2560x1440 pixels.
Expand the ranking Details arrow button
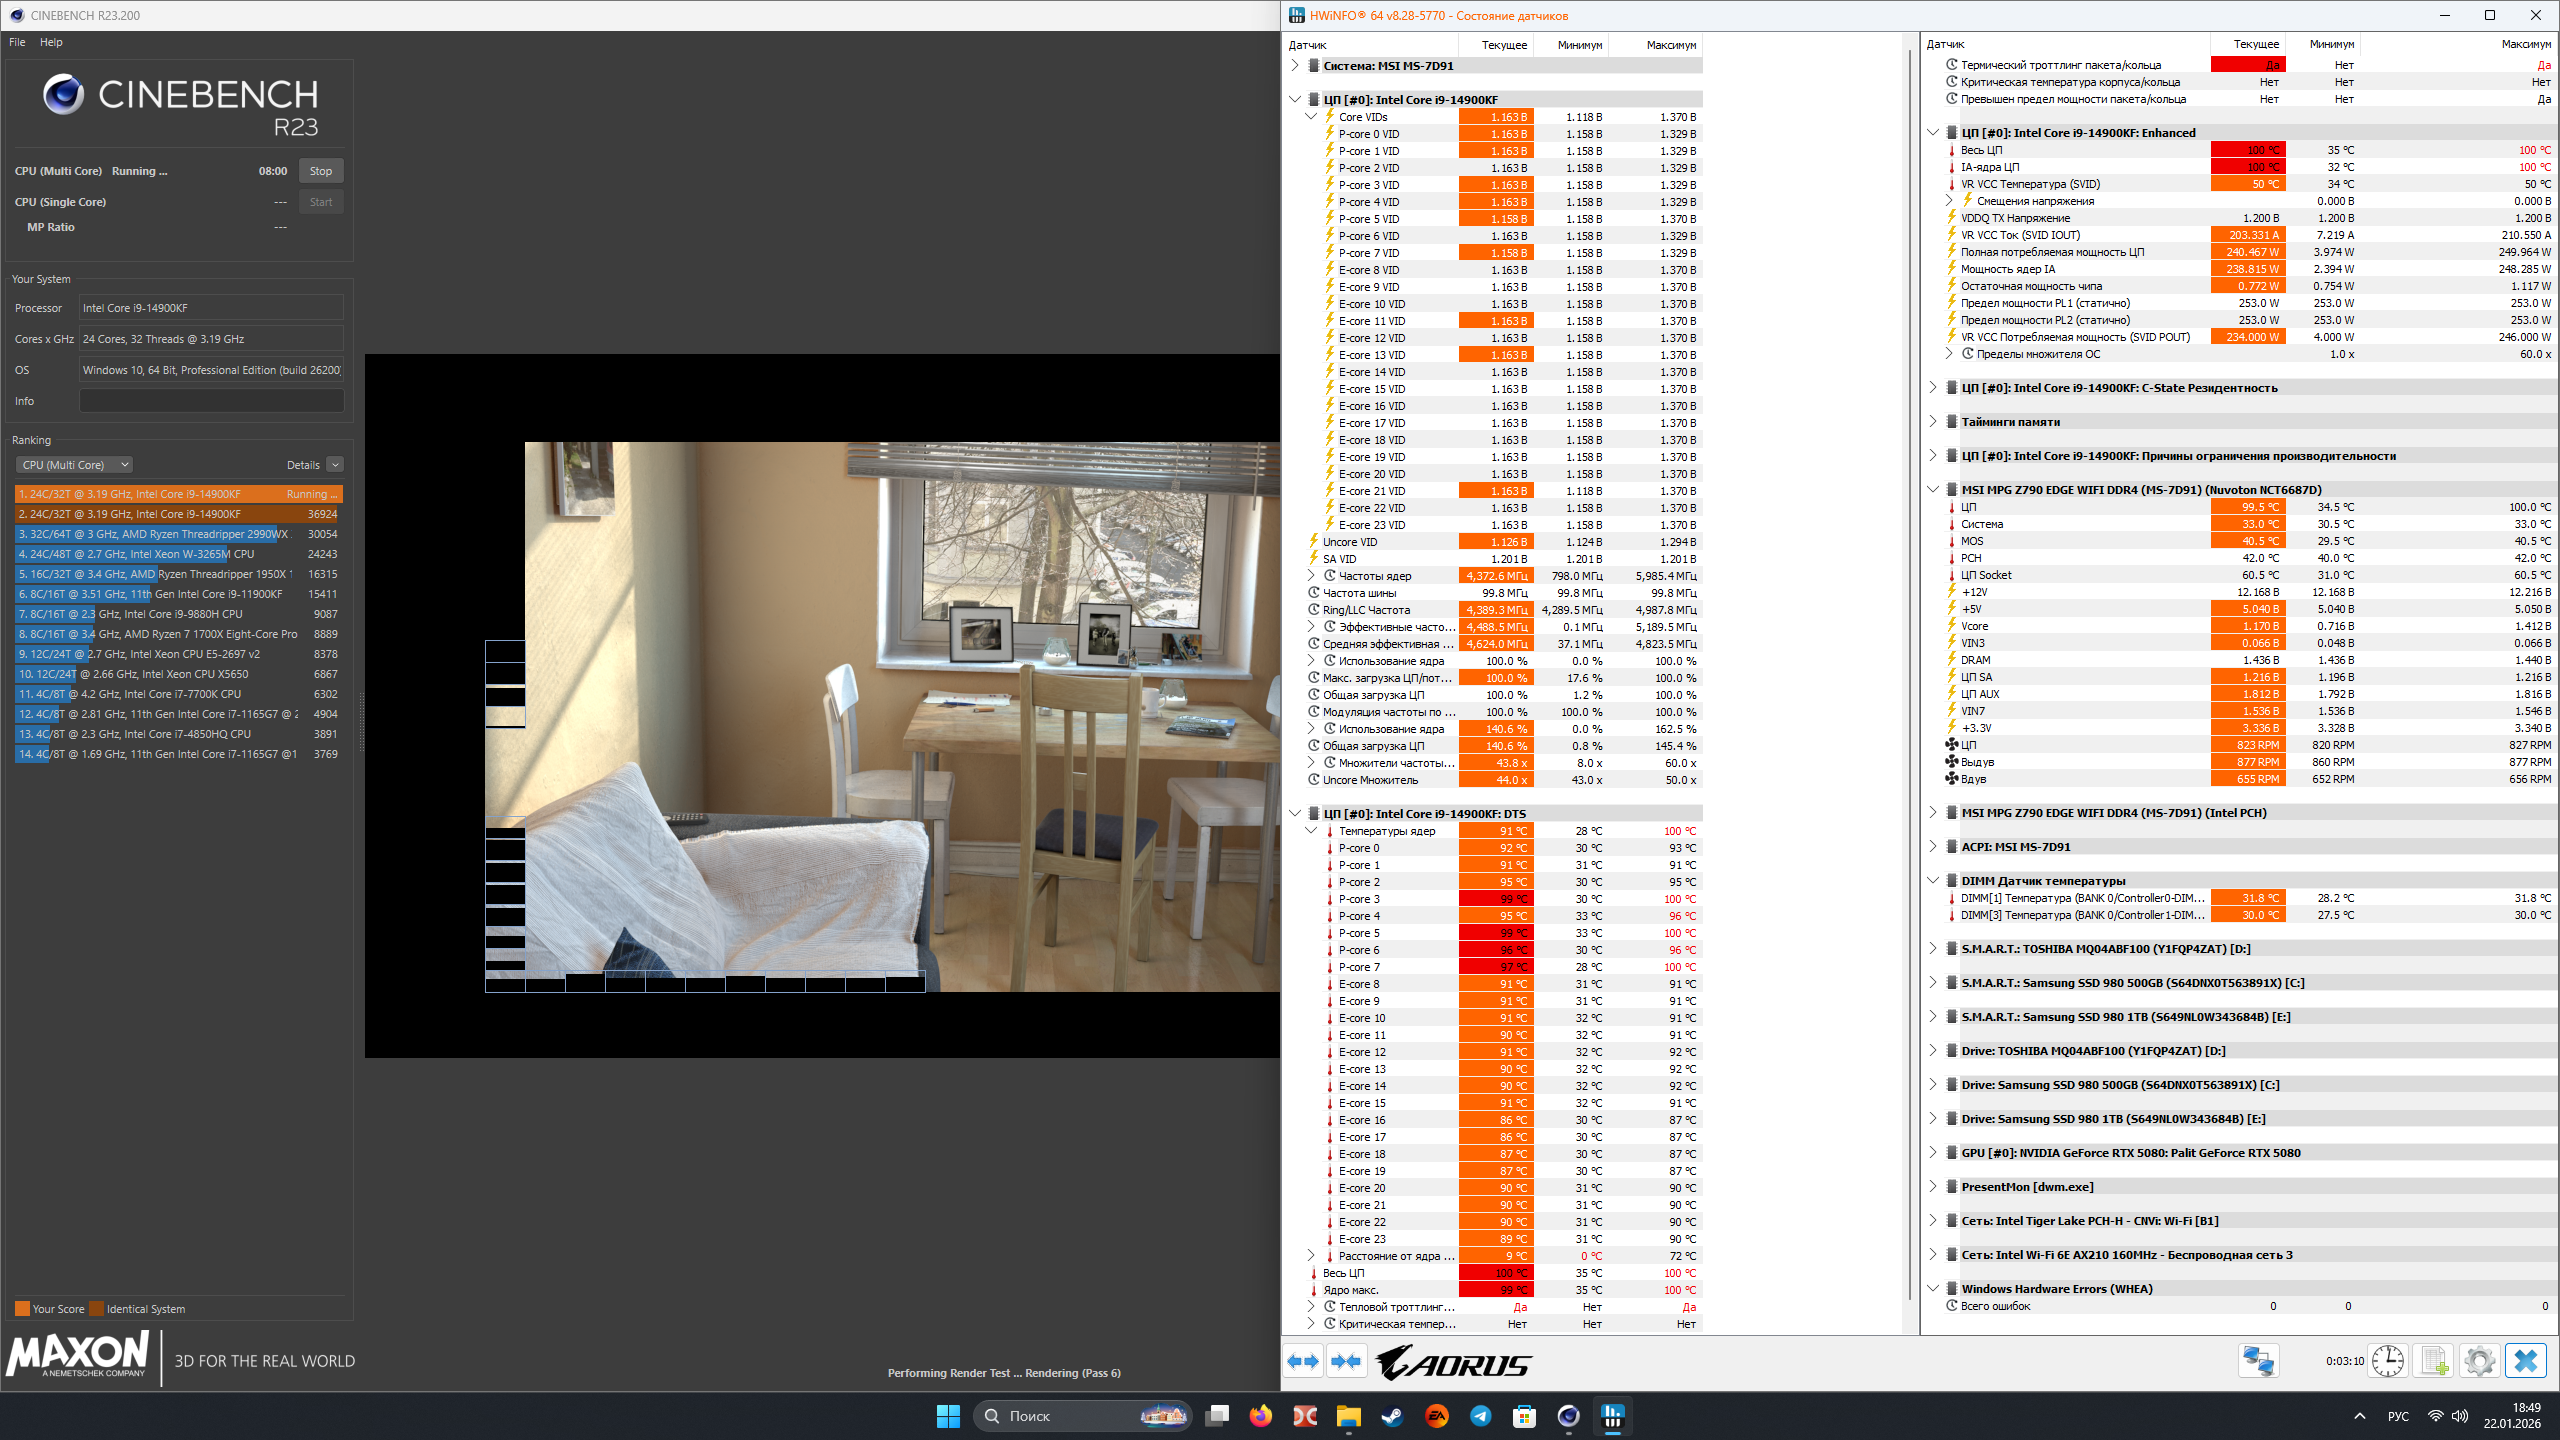[x=335, y=465]
